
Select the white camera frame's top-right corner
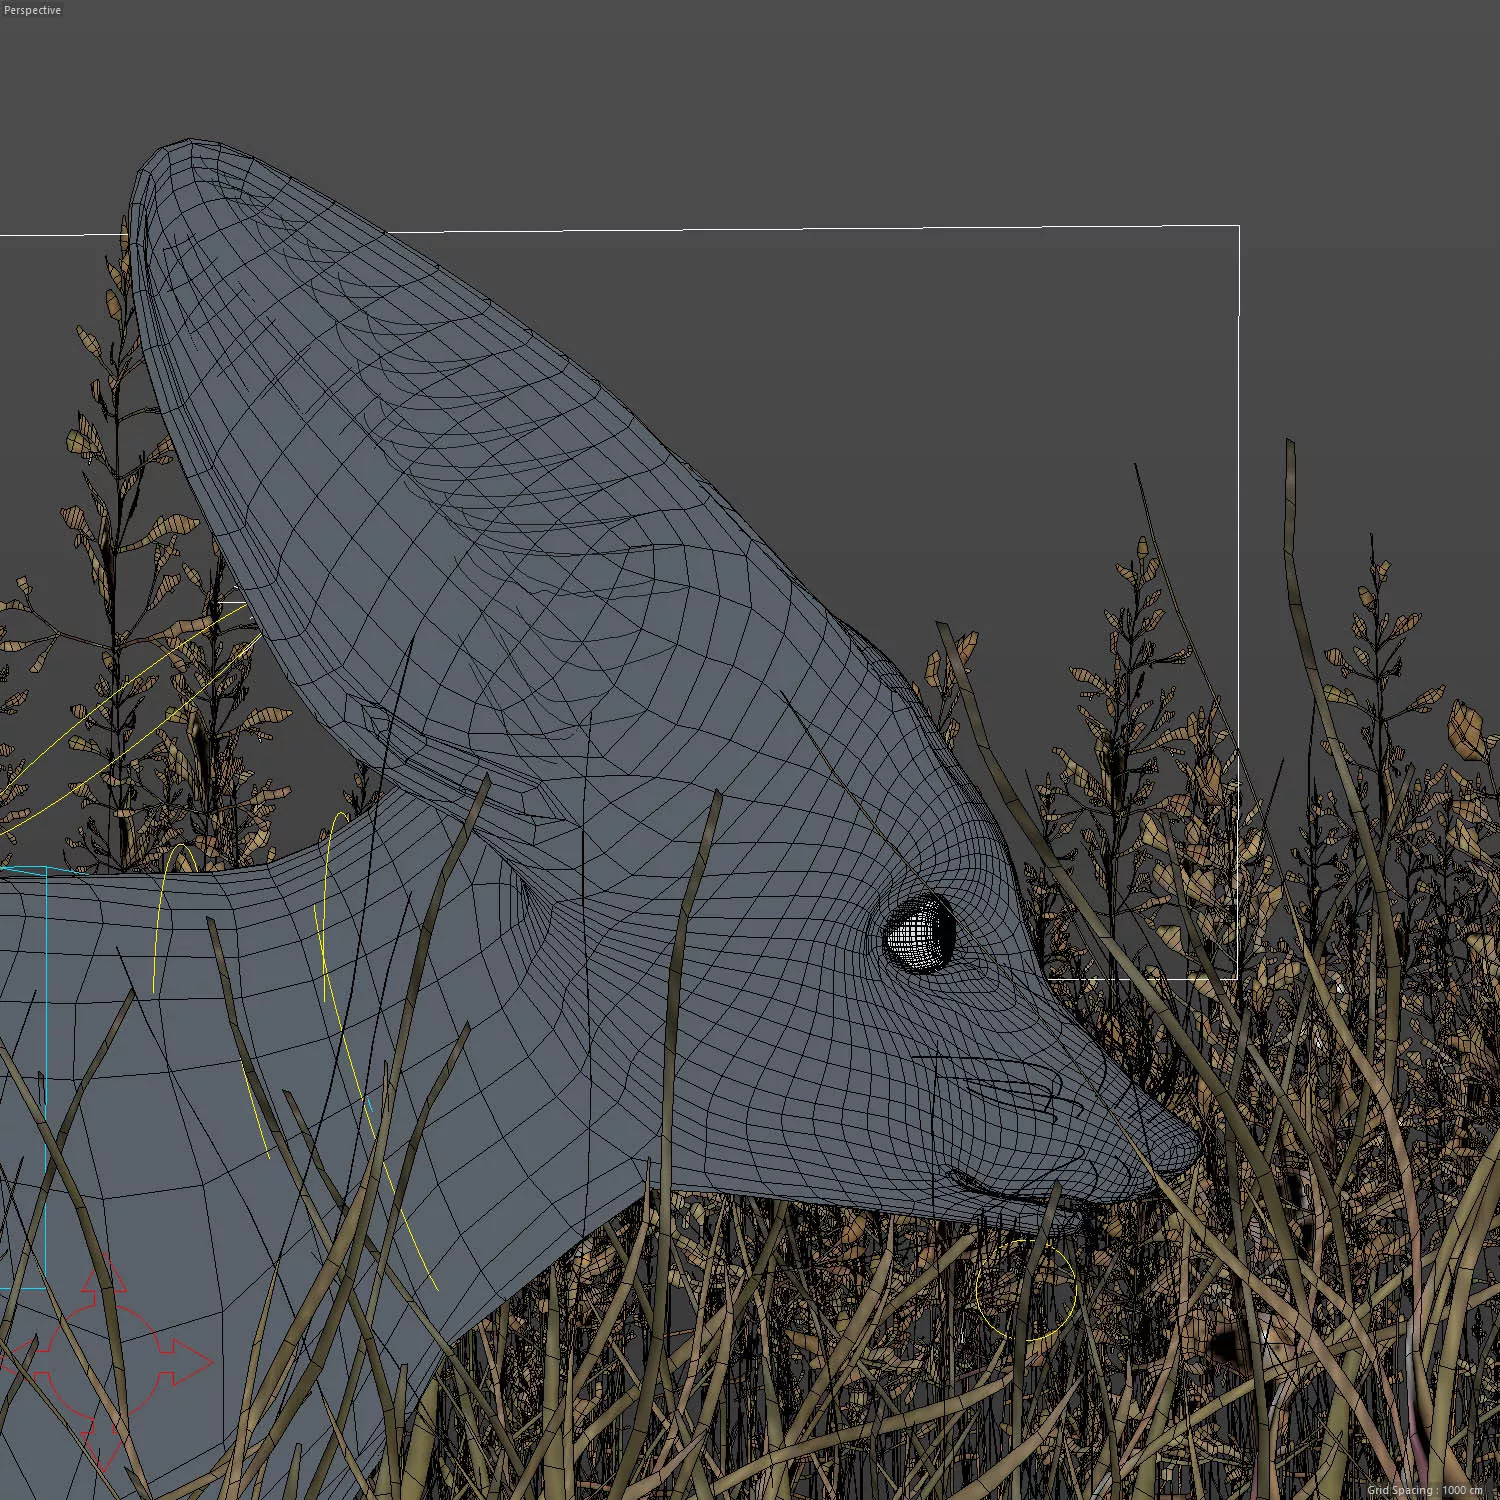click(x=1238, y=227)
